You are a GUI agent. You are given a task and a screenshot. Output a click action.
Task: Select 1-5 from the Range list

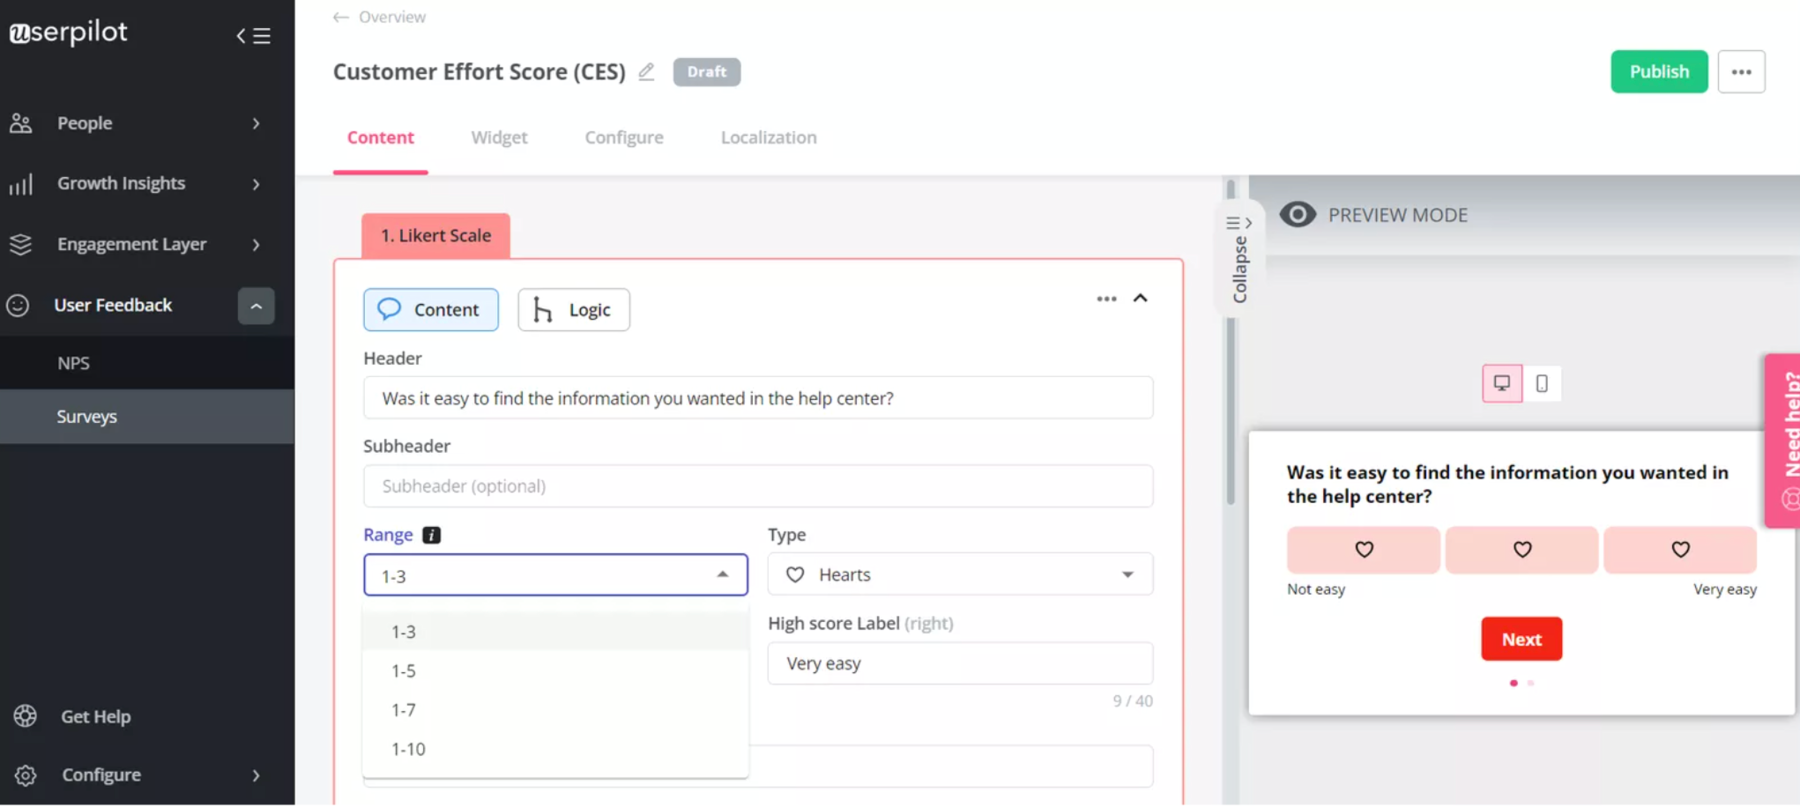click(x=404, y=671)
